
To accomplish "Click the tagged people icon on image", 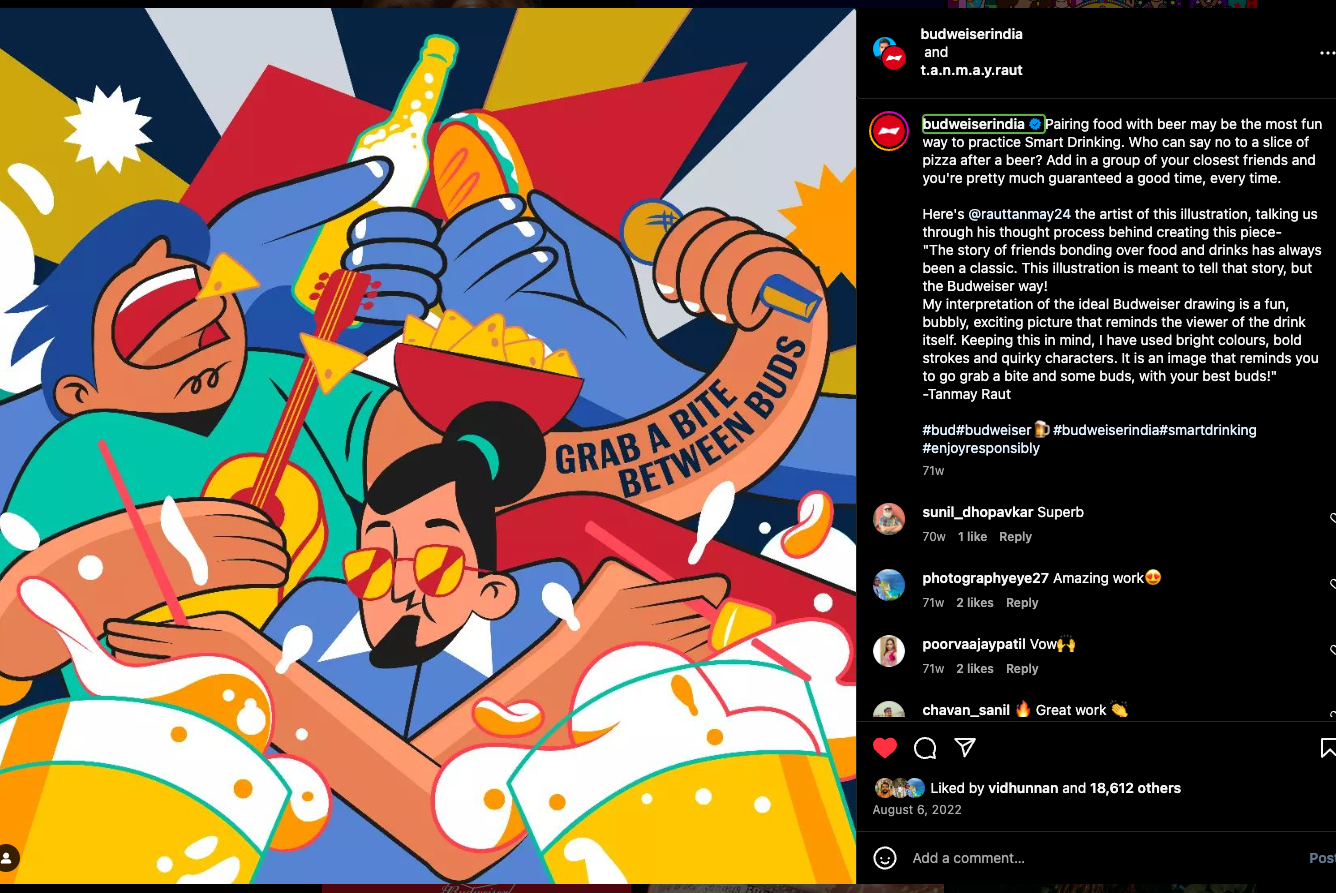I will (8, 857).
